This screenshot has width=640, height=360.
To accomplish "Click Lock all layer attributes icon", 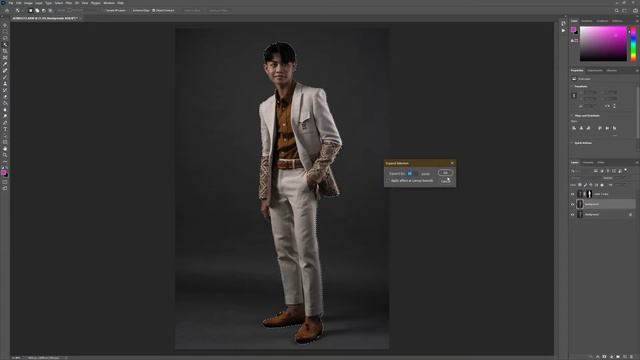I will click(x=602, y=185).
